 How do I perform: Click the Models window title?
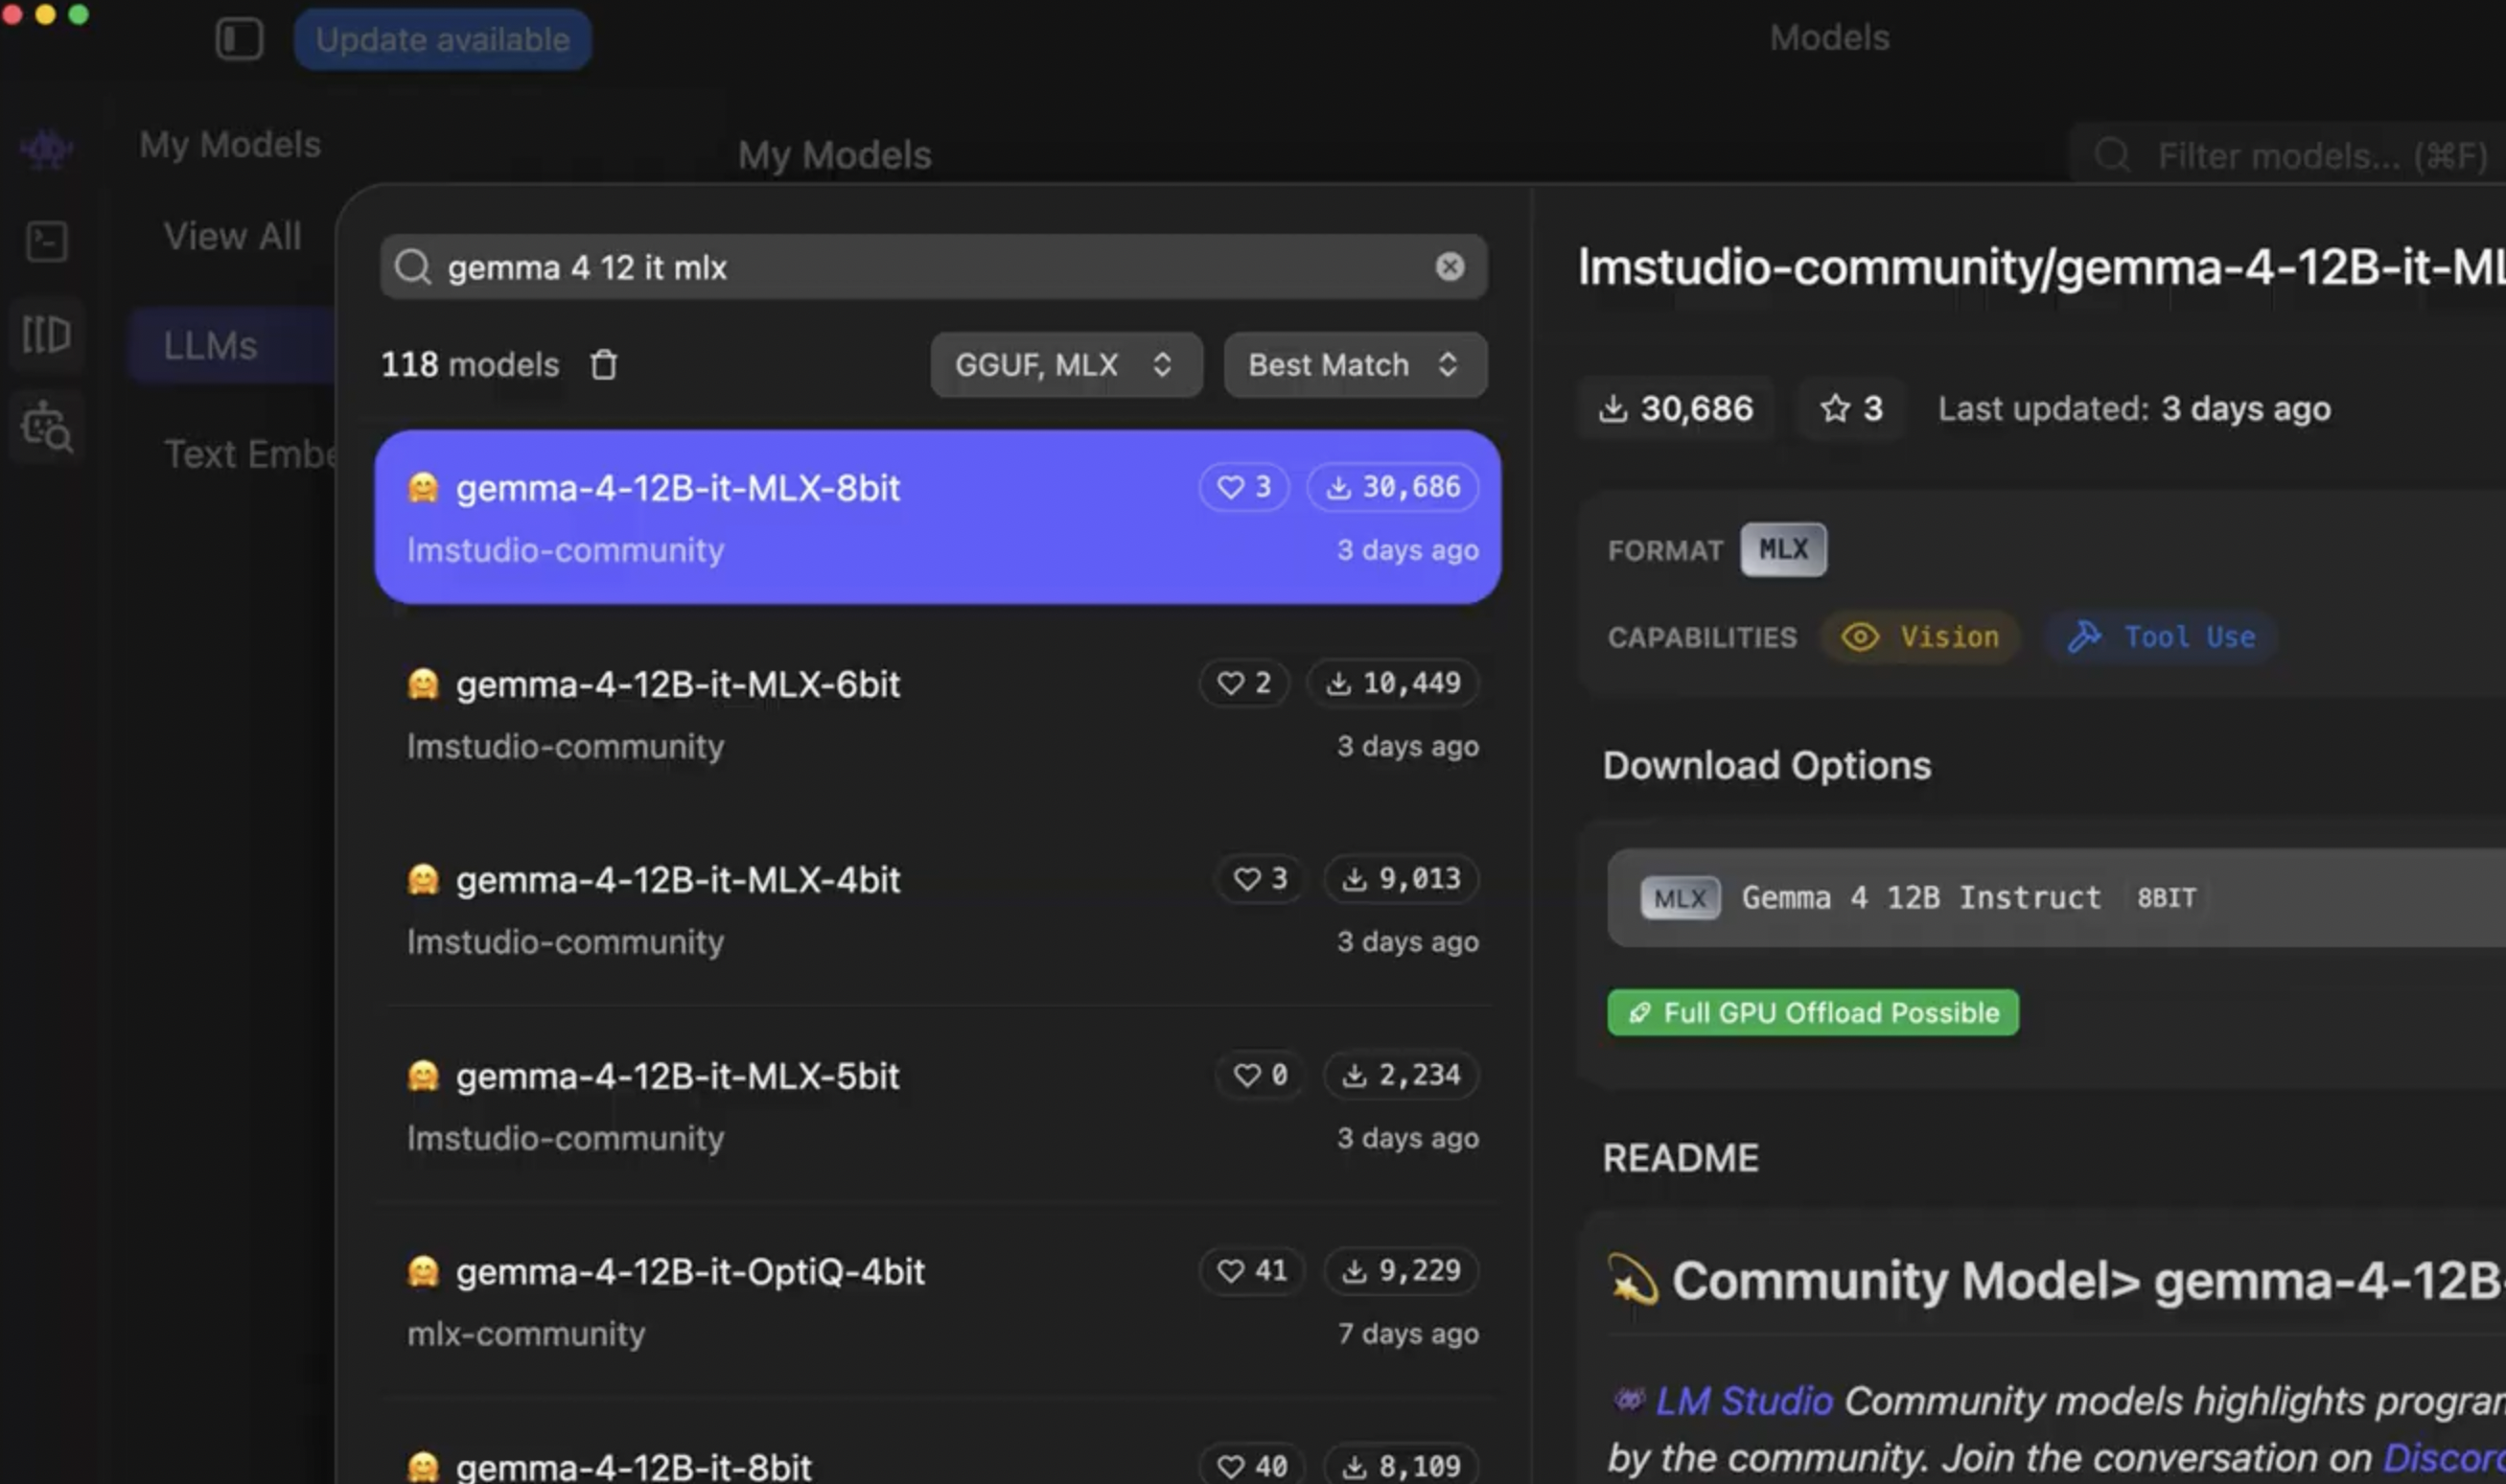[1829, 38]
